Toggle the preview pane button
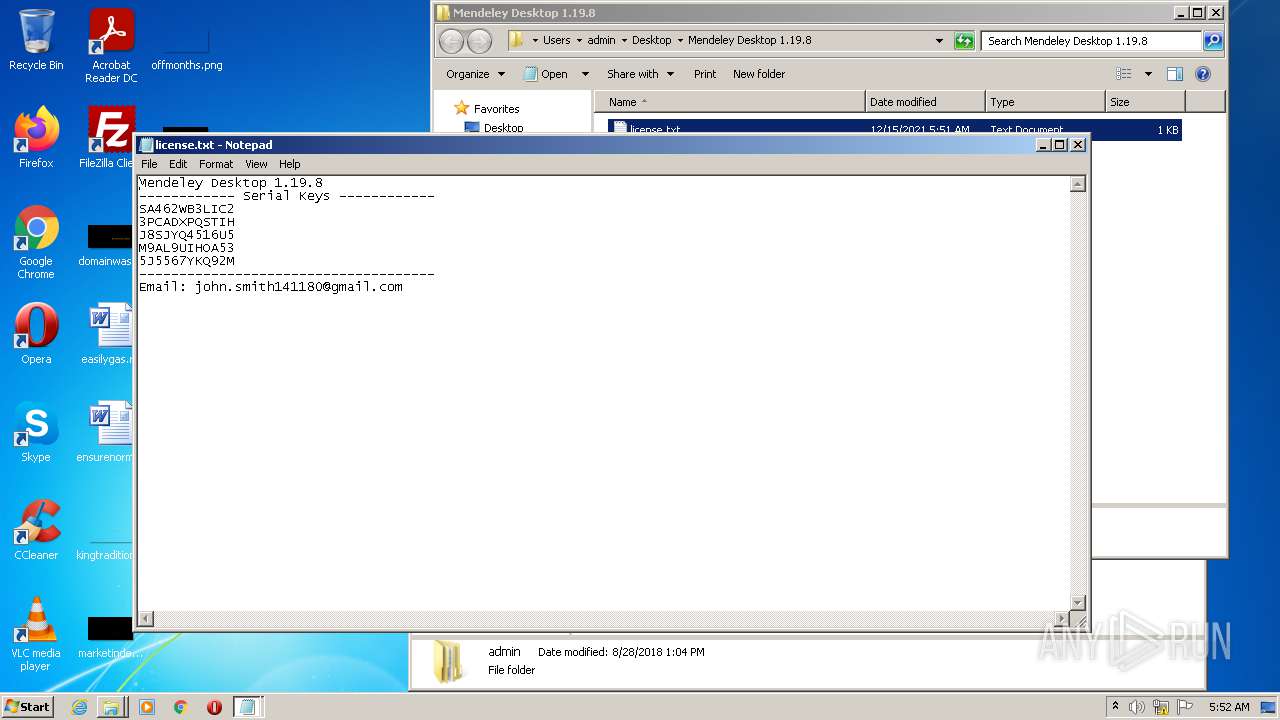This screenshot has height=720, width=1280. [x=1175, y=74]
